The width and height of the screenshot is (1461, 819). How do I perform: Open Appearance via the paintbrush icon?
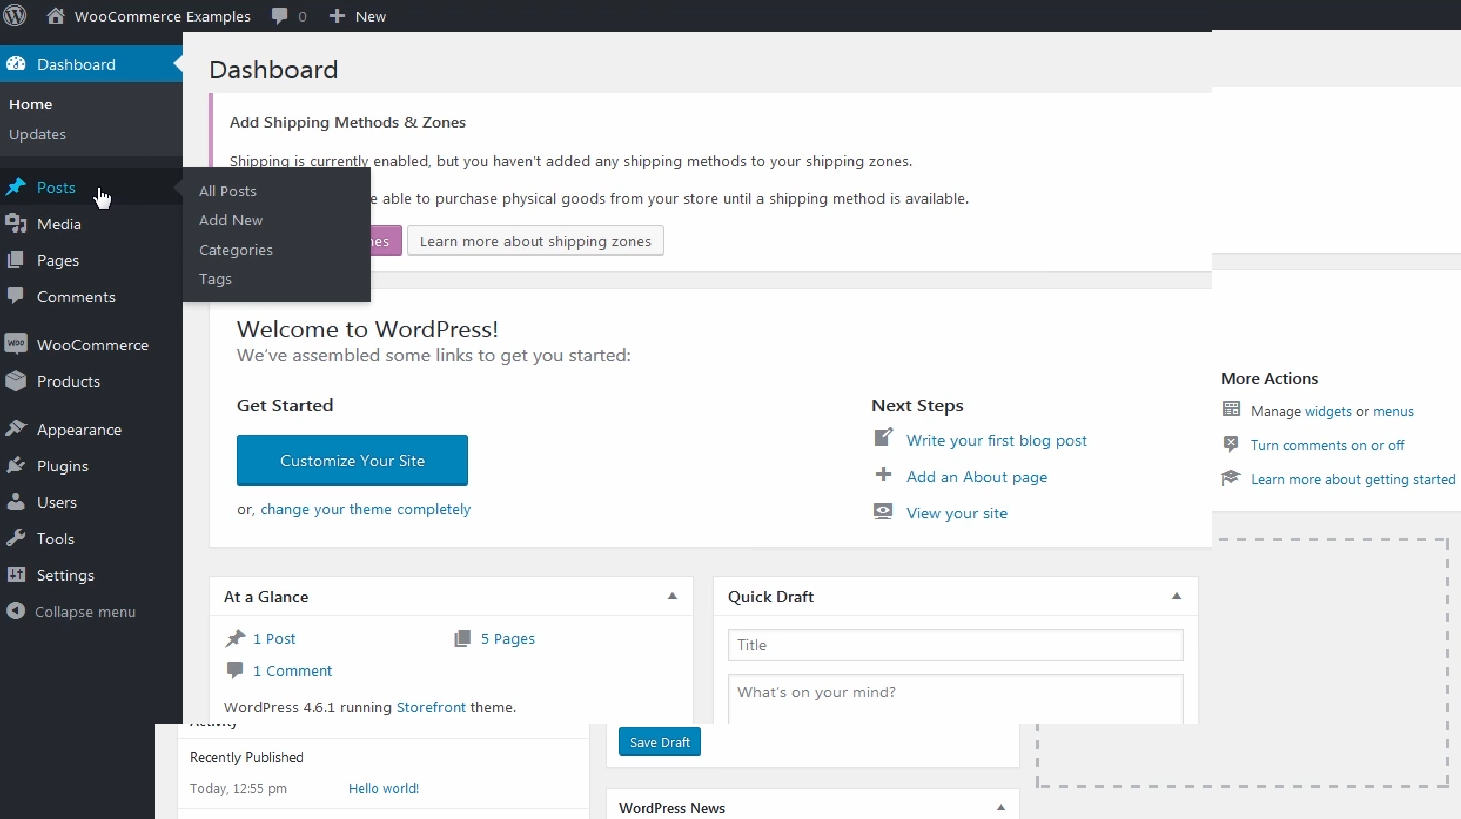(x=16, y=429)
